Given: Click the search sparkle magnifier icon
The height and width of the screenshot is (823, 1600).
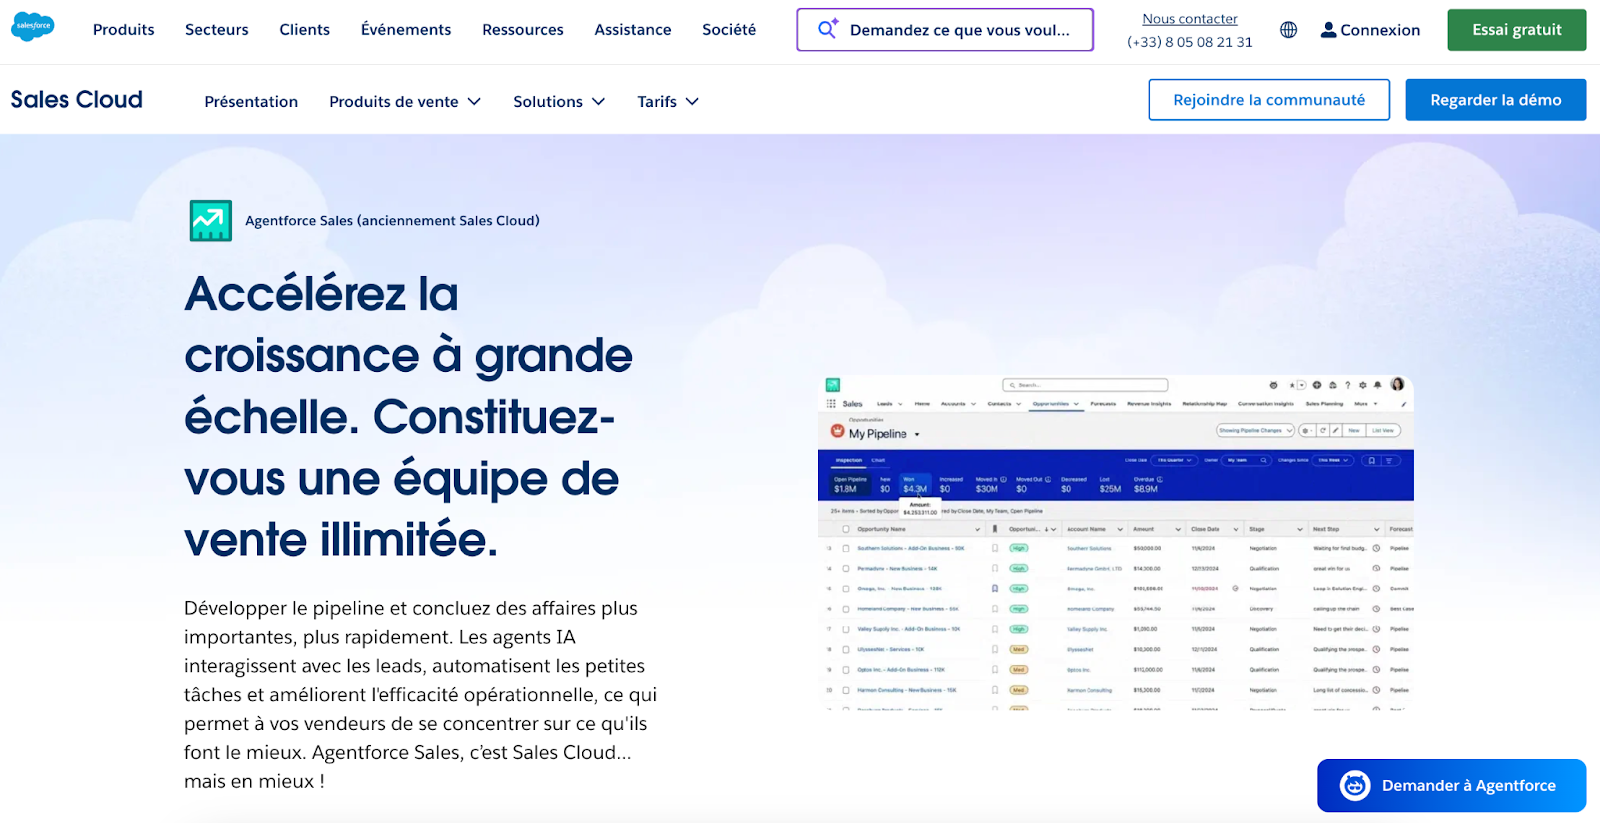Looking at the screenshot, I should (x=827, y=29).
